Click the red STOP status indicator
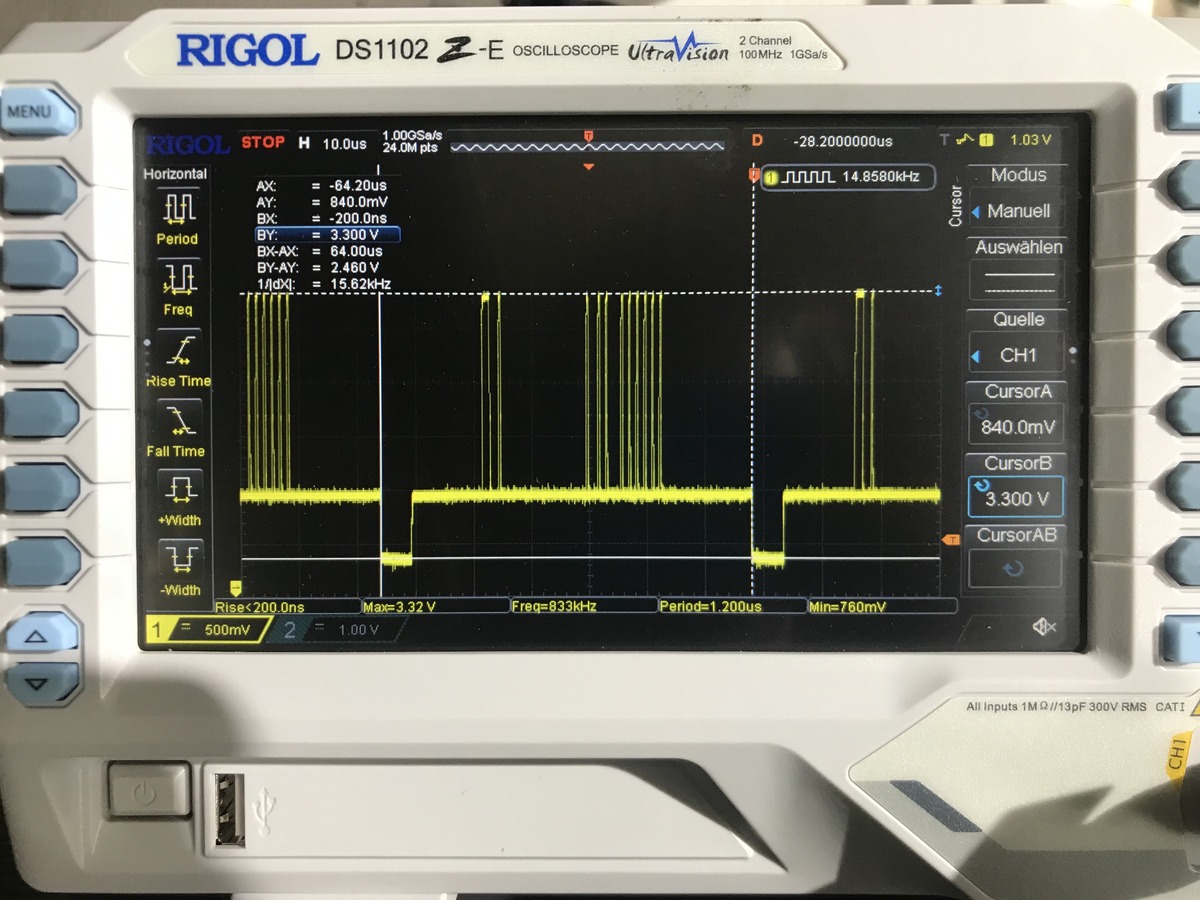The height and width of the screenshot is (900, 1200). point(263,142)
